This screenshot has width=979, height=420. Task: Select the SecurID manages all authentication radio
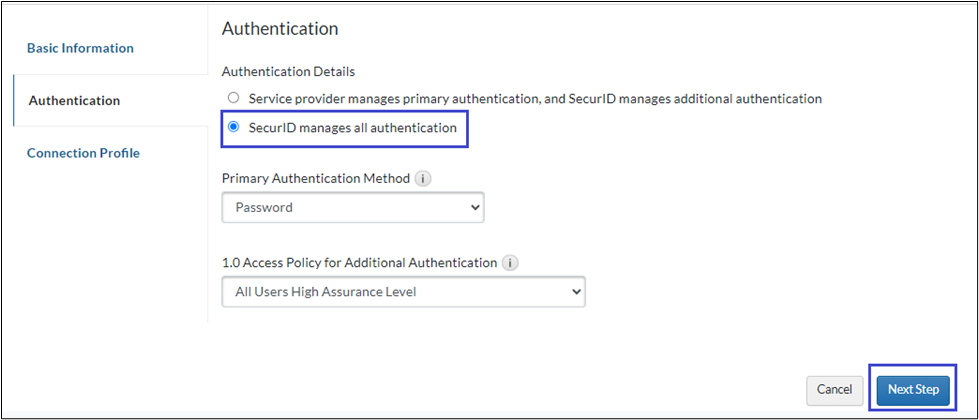(x=234, y=128)
